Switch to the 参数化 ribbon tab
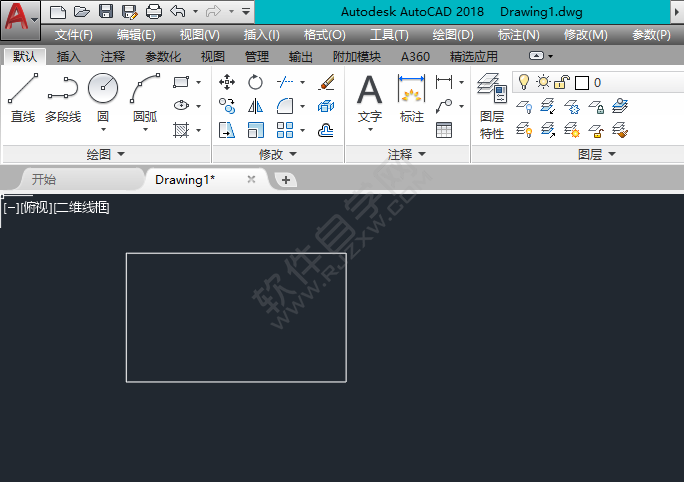The image size is (684, 482). [163, 56]
